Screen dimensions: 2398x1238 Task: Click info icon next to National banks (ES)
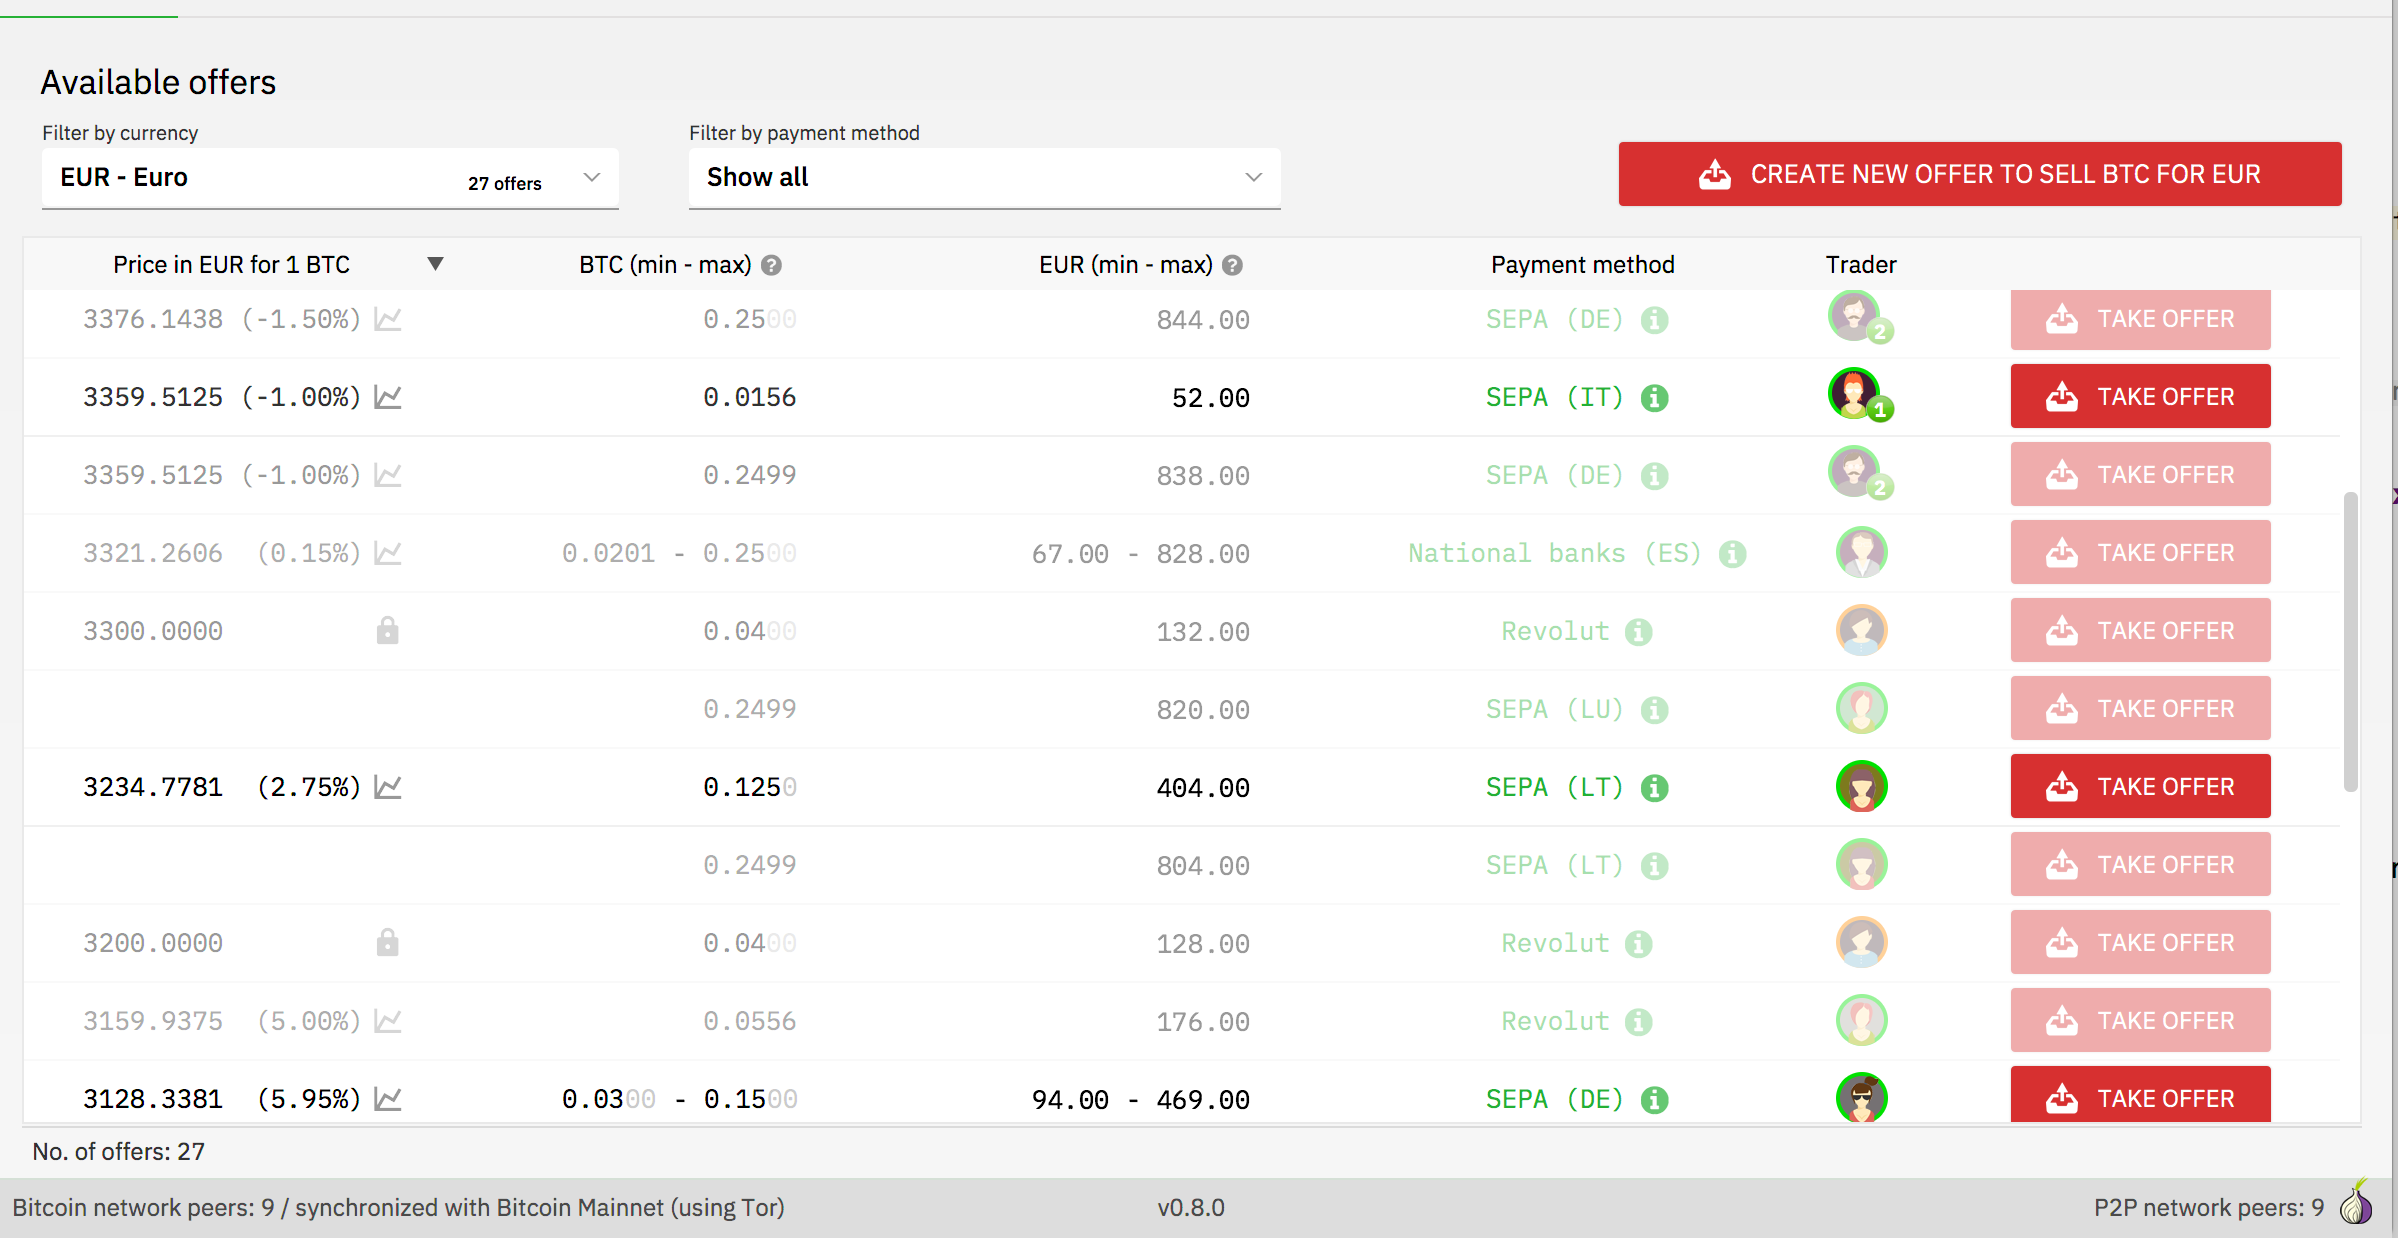tap(1733, 554)
